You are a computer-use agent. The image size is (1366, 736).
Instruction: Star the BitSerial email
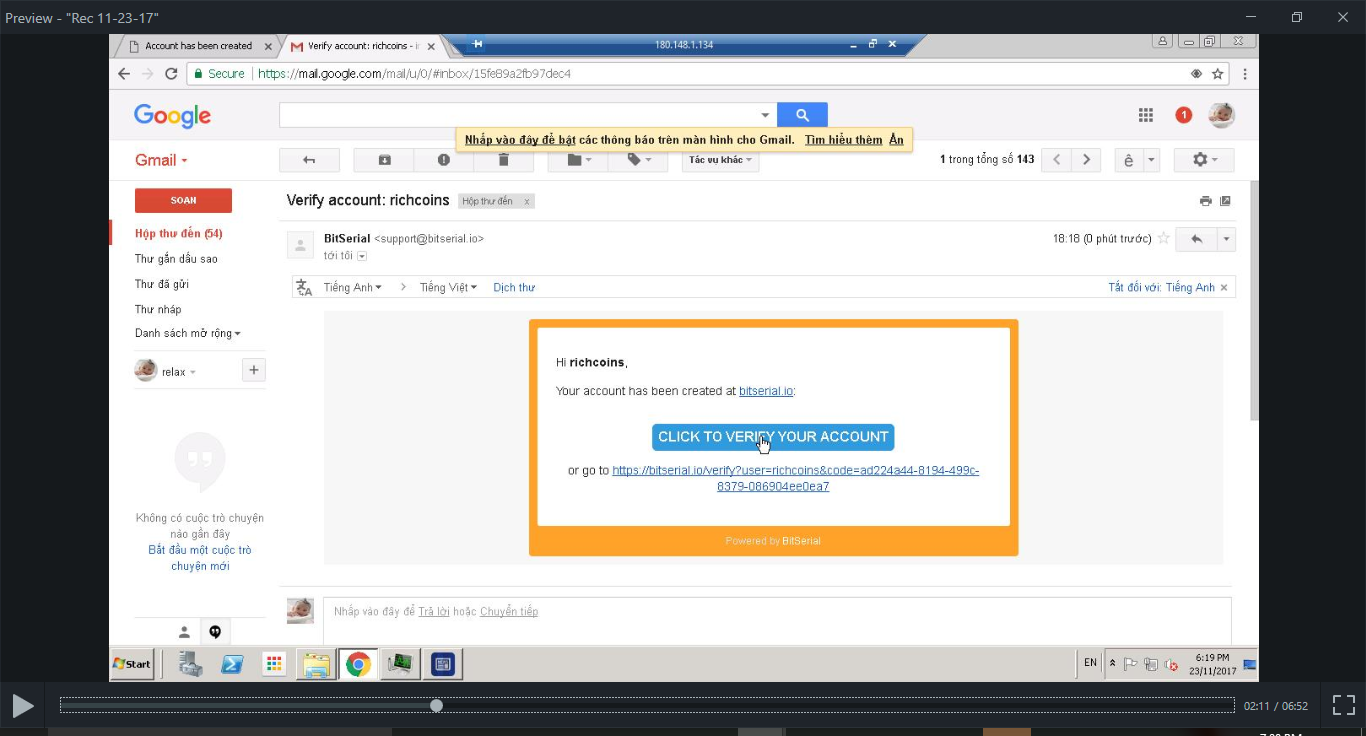[1163, 239]
